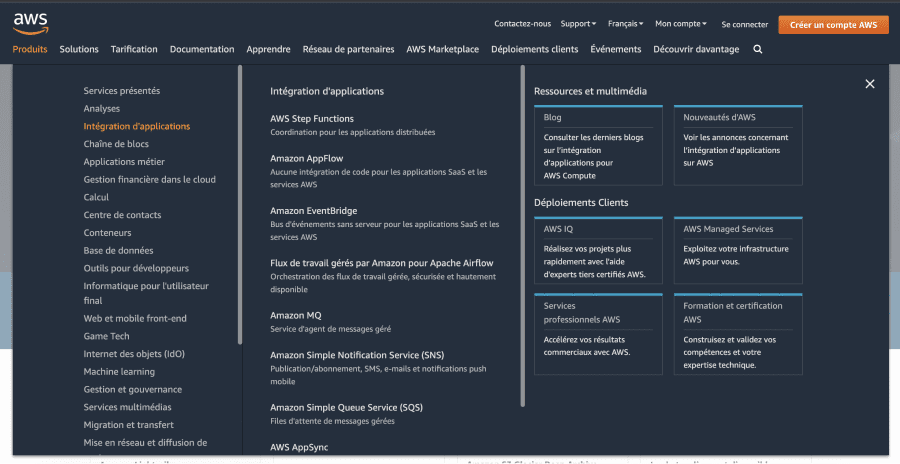This screenshot has width=900, height=464.
Task: Select Applications métier category
Action: (x=124, y=162)
